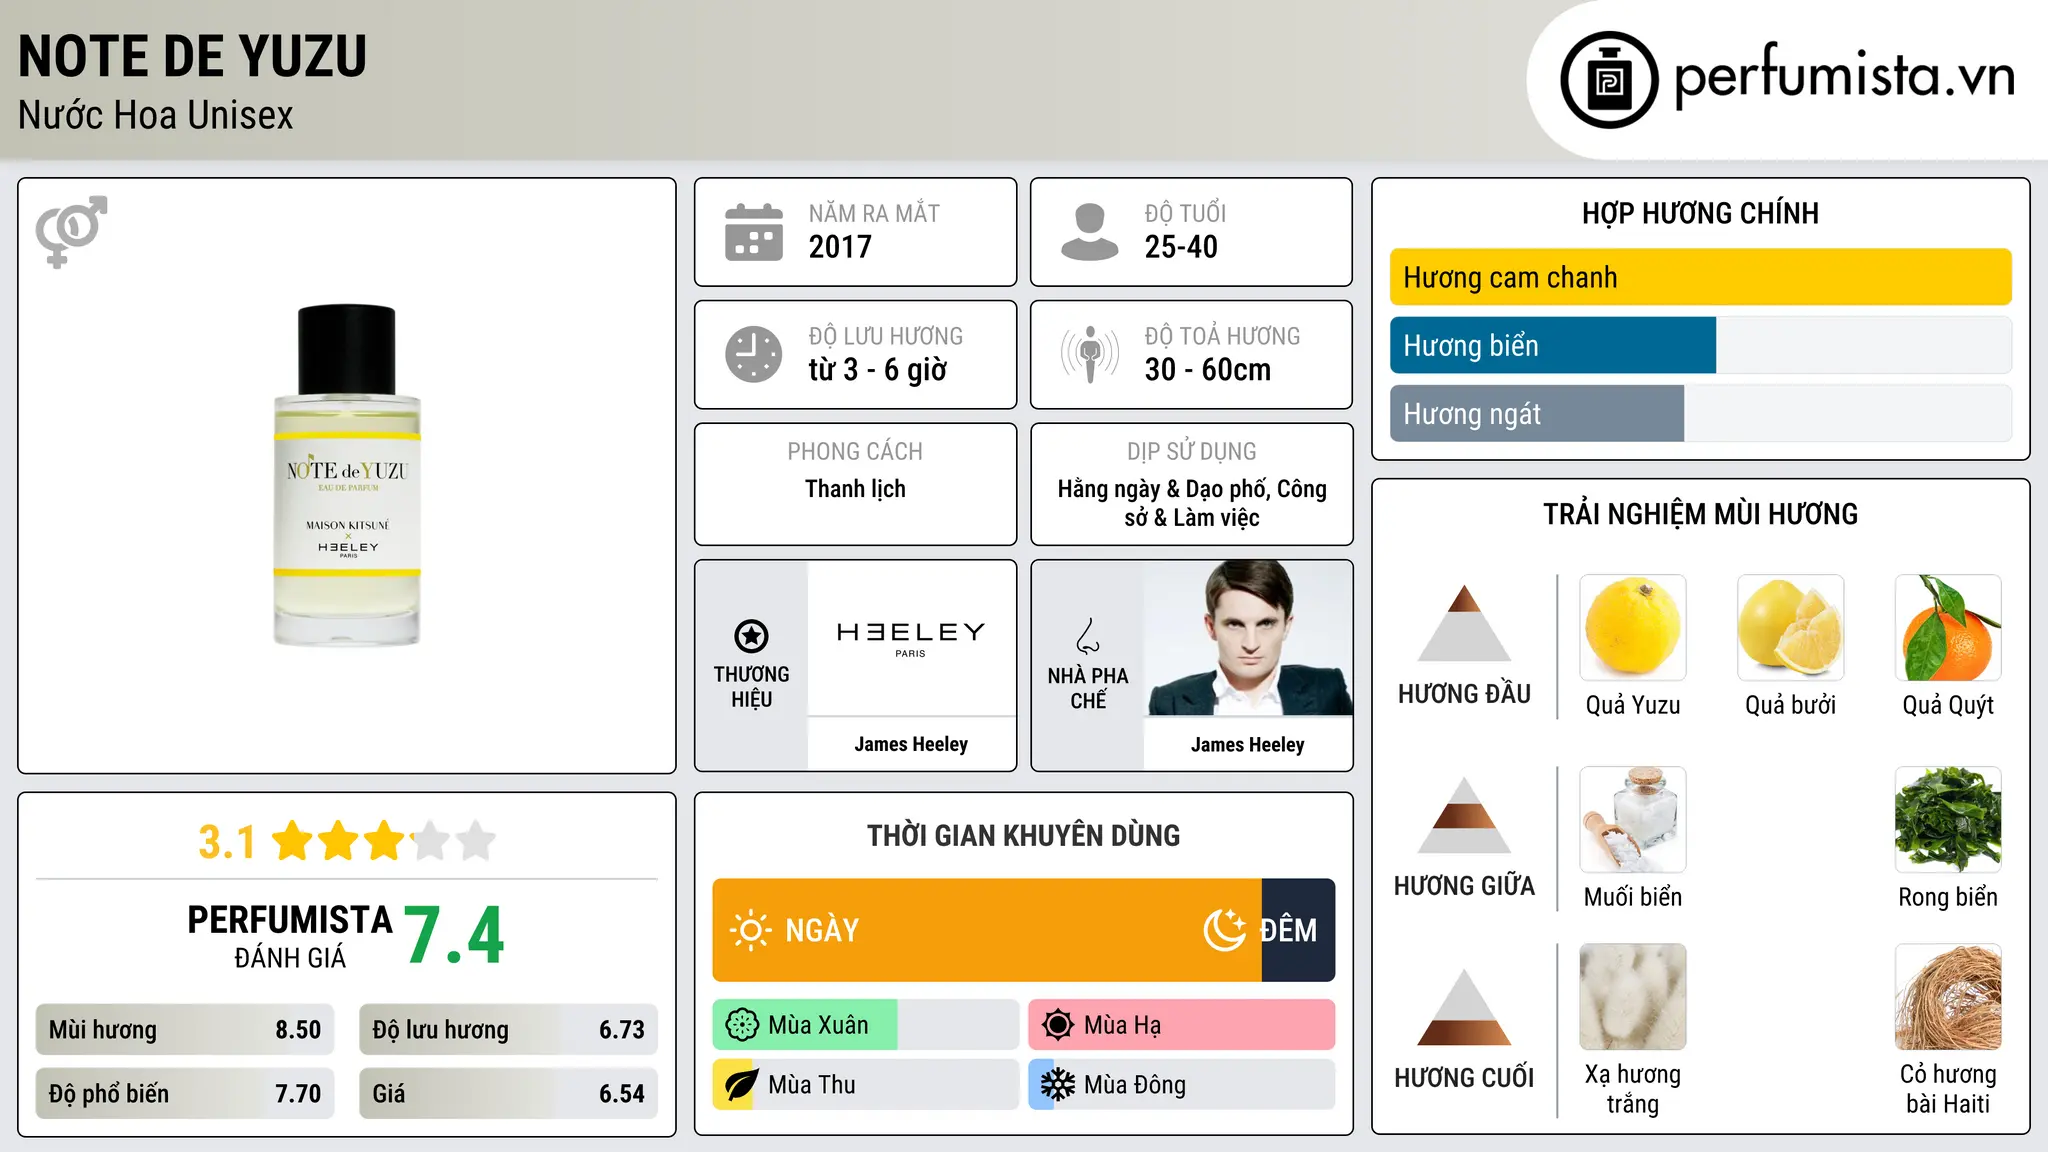Click the THỜI GIAN KHUYÊN DÙNG heading
This screenshot has width=2048, height=1152.
(x=1023, y=835)
